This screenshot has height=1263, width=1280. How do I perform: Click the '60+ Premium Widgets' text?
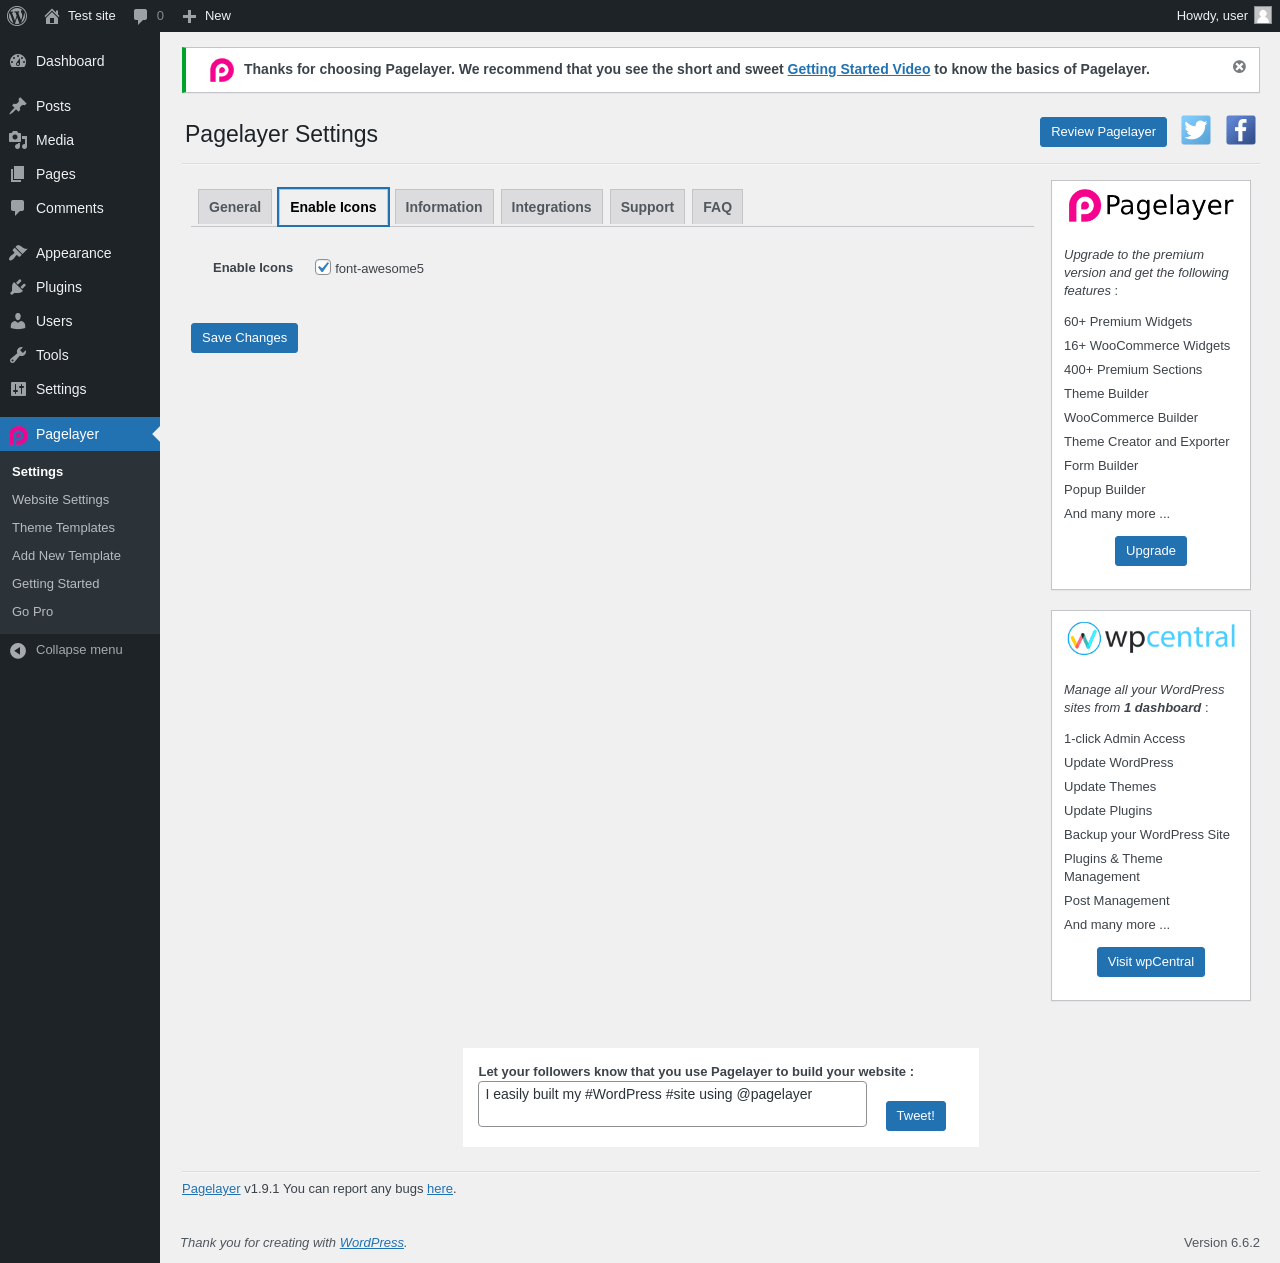click(x=1128, y=322)
